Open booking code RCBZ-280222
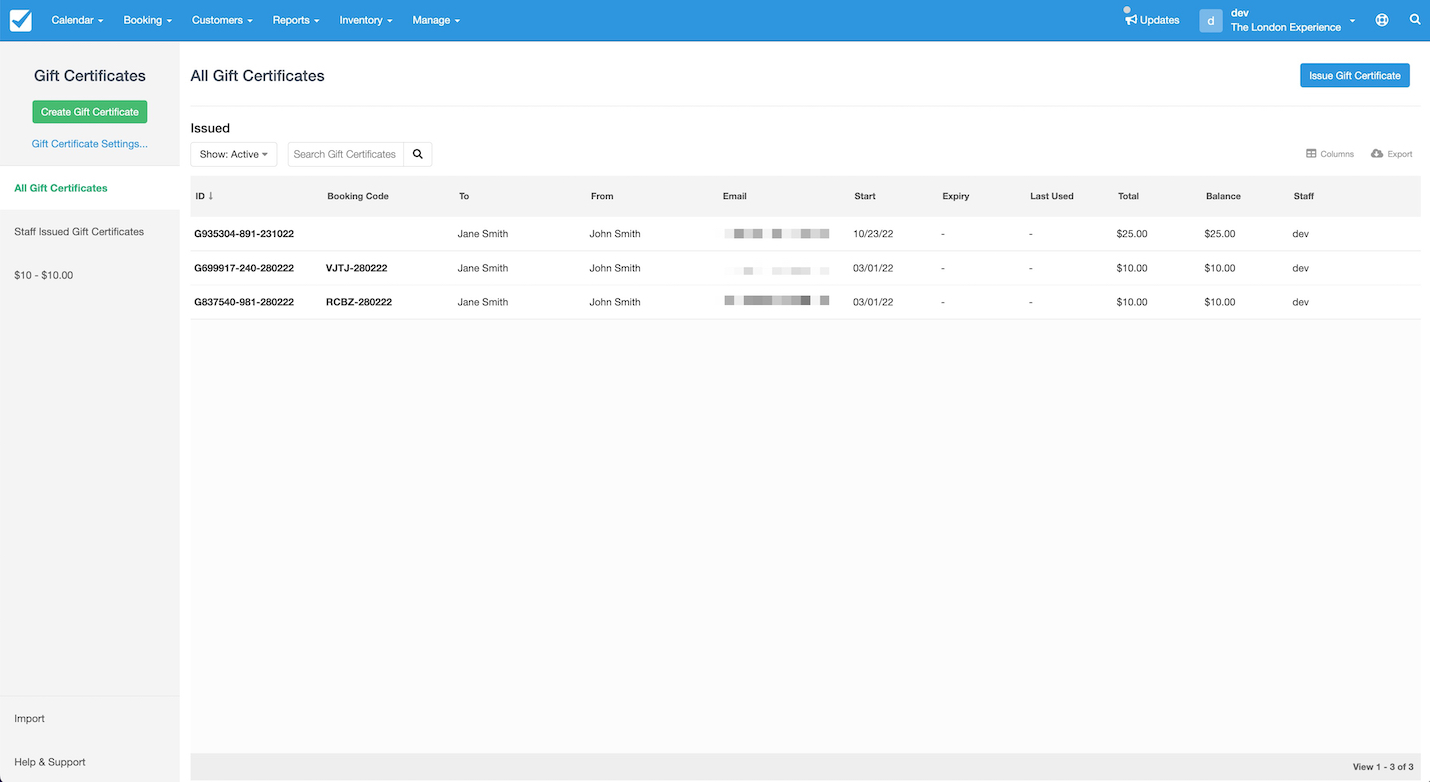The width and height of the screenshot is (1430, 782). pyautogui.click(x=359, y=302)
